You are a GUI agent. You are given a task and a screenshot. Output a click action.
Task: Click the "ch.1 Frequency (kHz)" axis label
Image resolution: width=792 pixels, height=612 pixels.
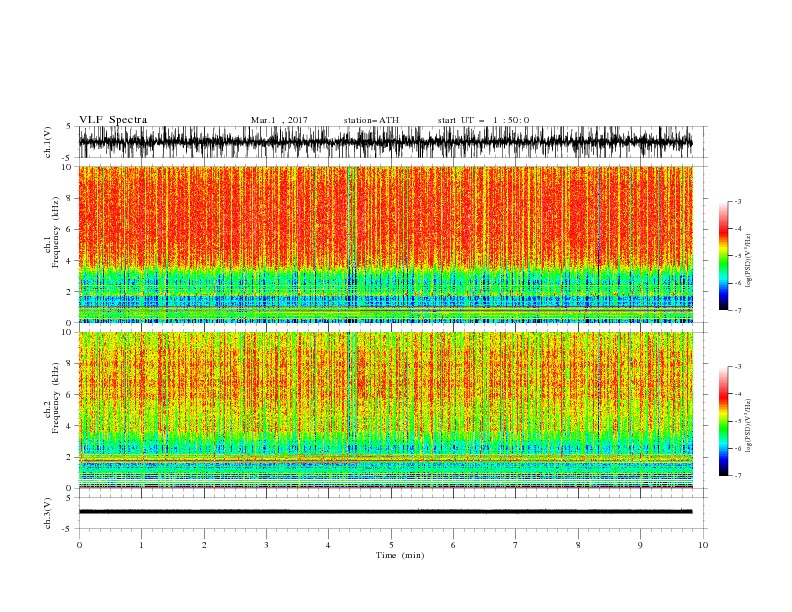pos(53,232)
